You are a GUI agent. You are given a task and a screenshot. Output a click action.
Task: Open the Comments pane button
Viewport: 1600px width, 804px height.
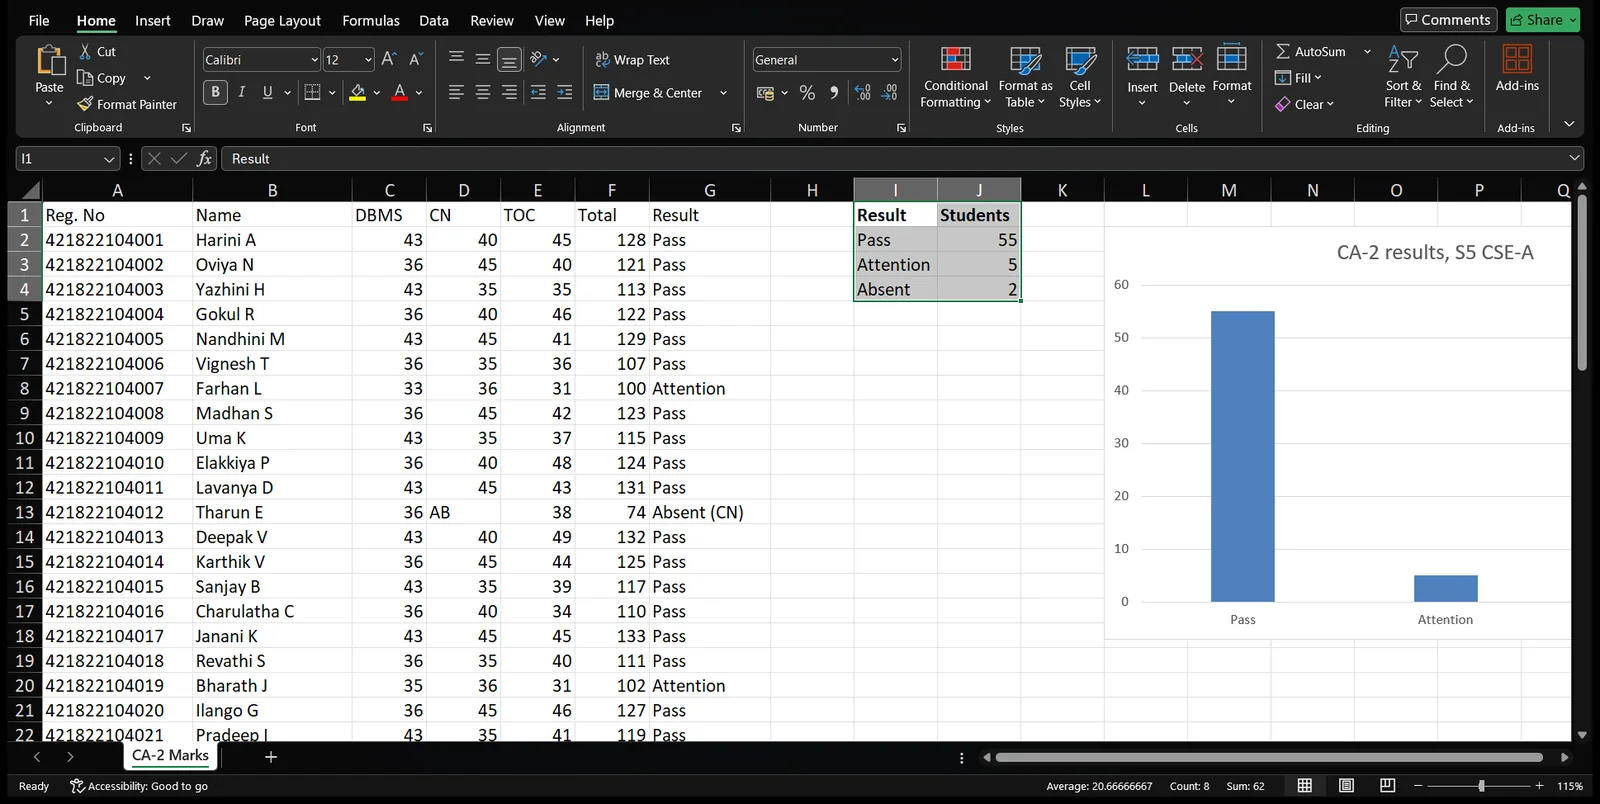point(1447,20)
